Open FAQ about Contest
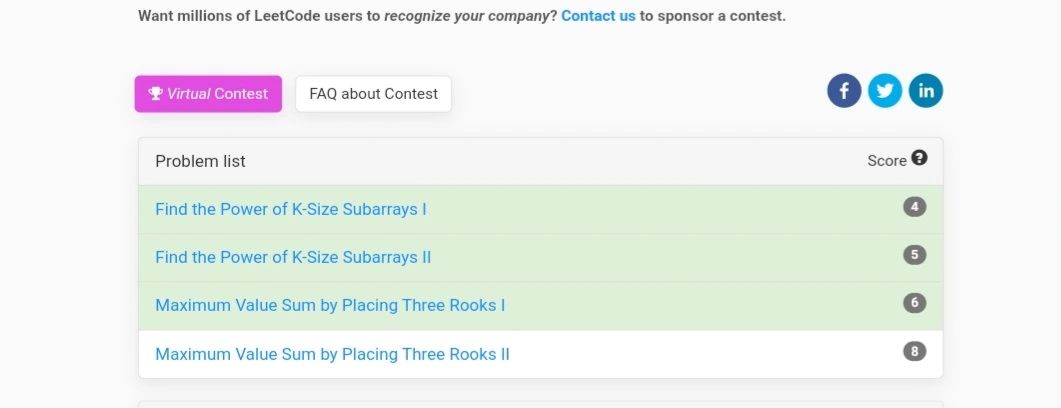Viewport: 1061px width, 408px height. [374, 94]
